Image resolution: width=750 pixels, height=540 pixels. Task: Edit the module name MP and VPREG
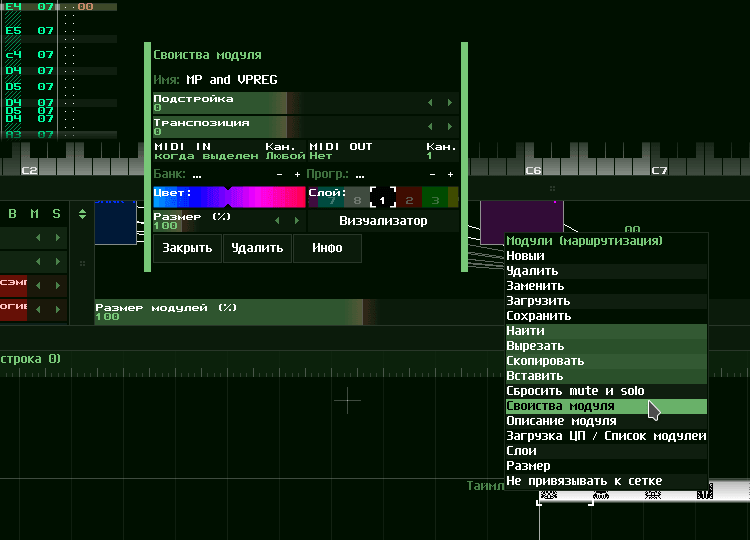[232, 80]
